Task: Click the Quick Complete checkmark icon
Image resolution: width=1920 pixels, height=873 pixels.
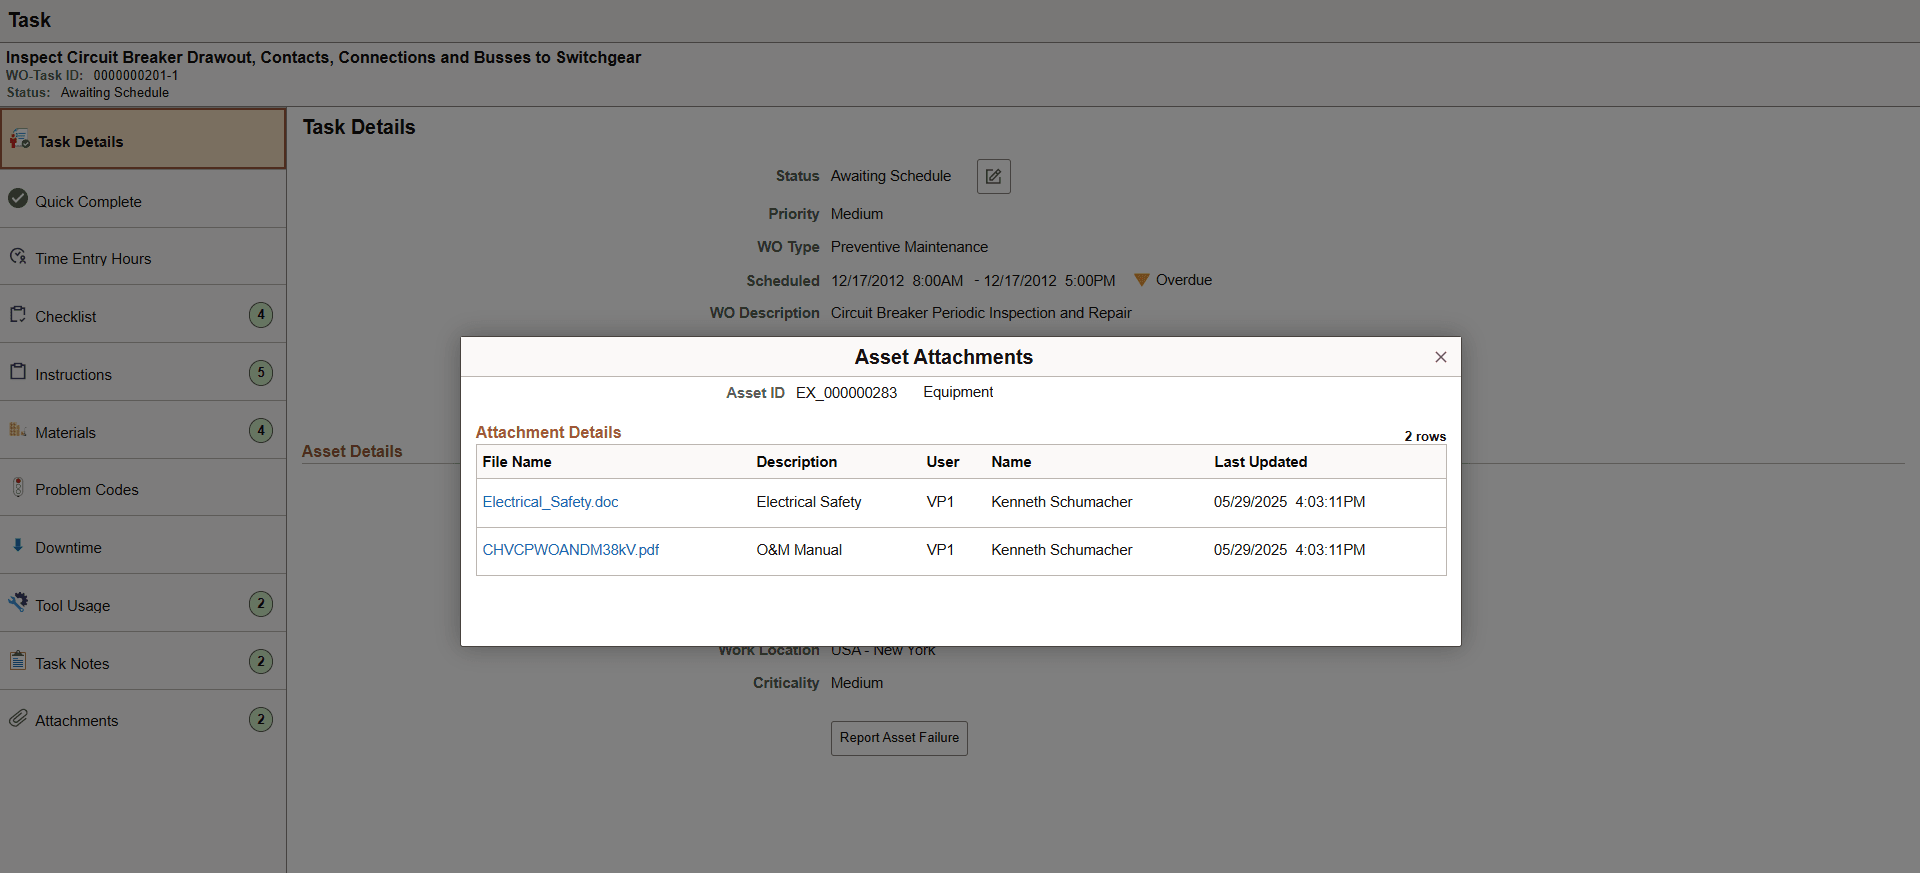Action: [18, 199]
